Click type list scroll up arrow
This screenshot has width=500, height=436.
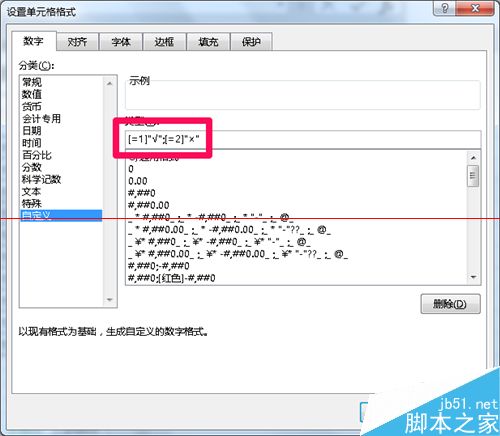[x=473, y=157]
